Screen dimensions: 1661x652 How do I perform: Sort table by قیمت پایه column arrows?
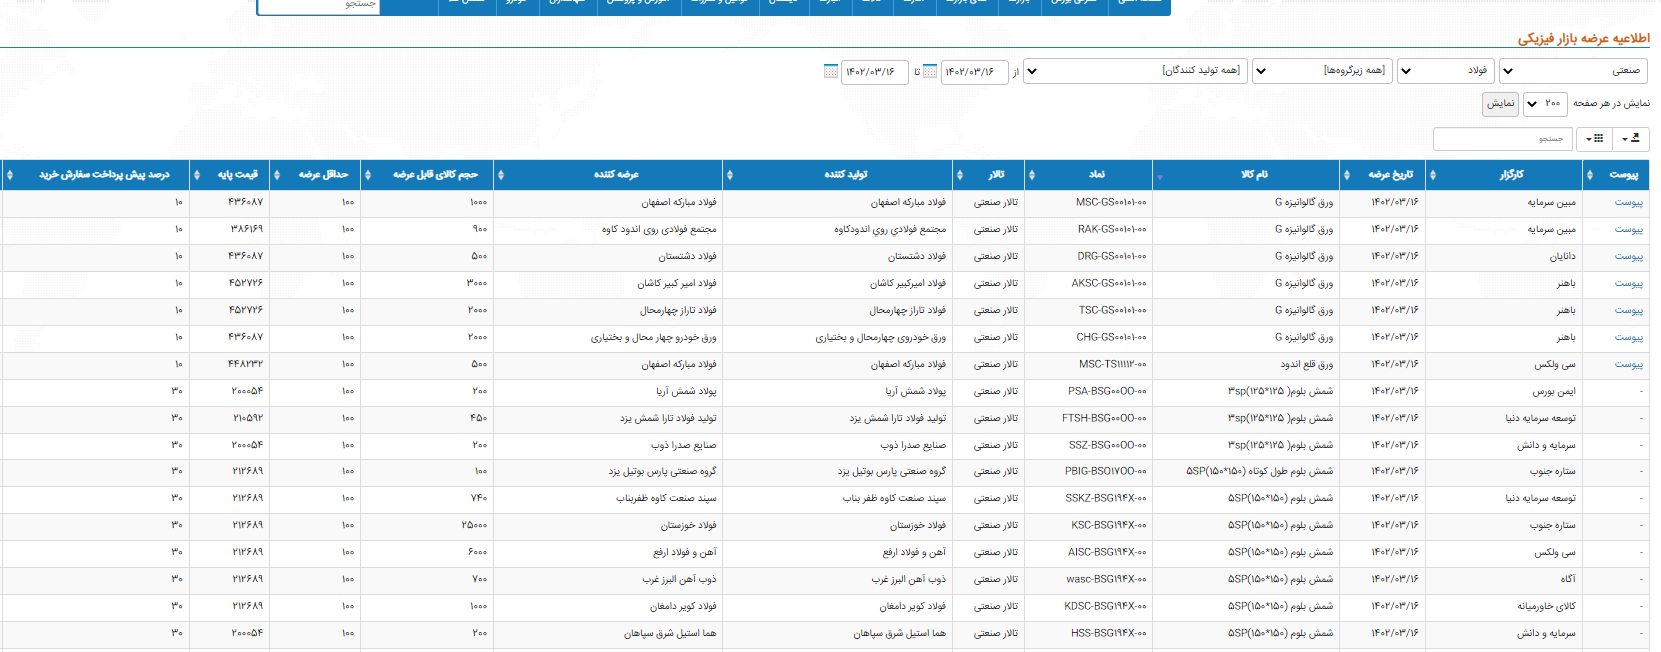tap(196, 175)
